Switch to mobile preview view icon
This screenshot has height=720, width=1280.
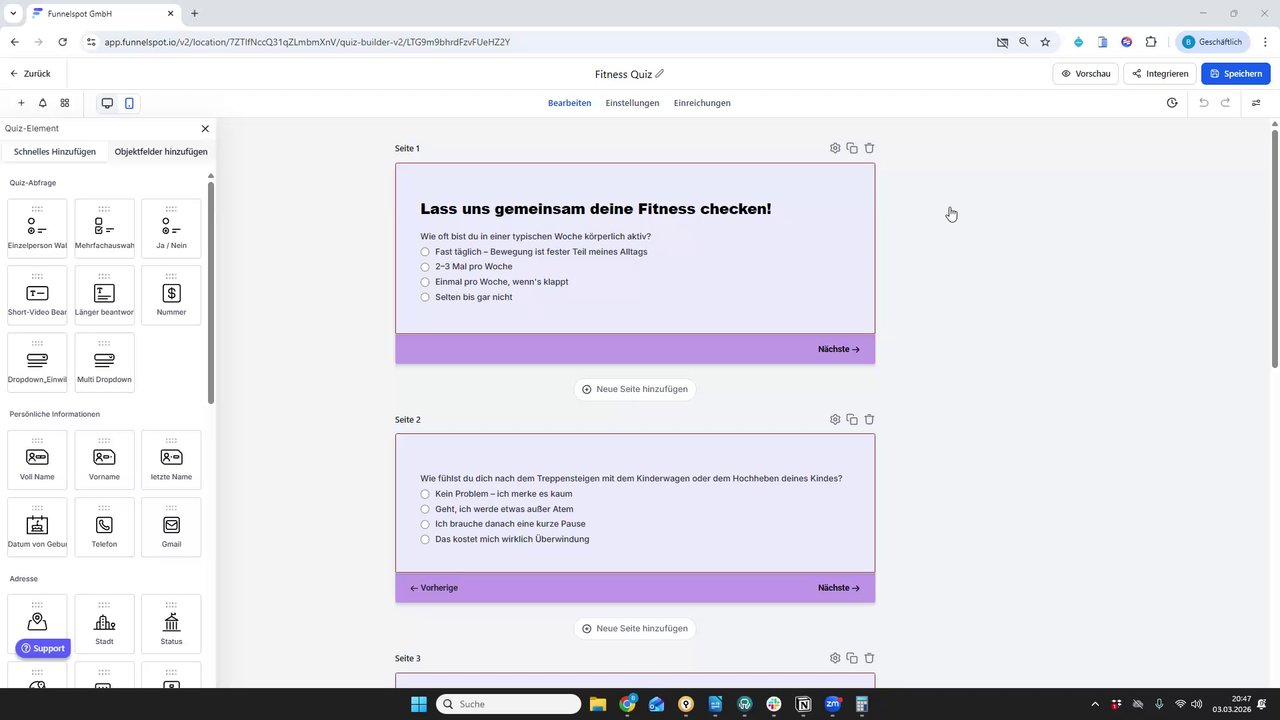129,103
